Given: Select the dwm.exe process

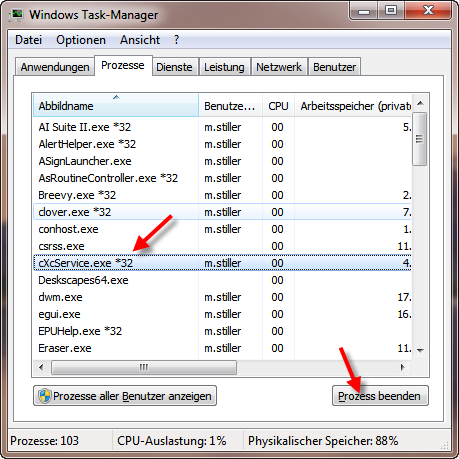Looking at the screenshot, I should pos(222,297).
